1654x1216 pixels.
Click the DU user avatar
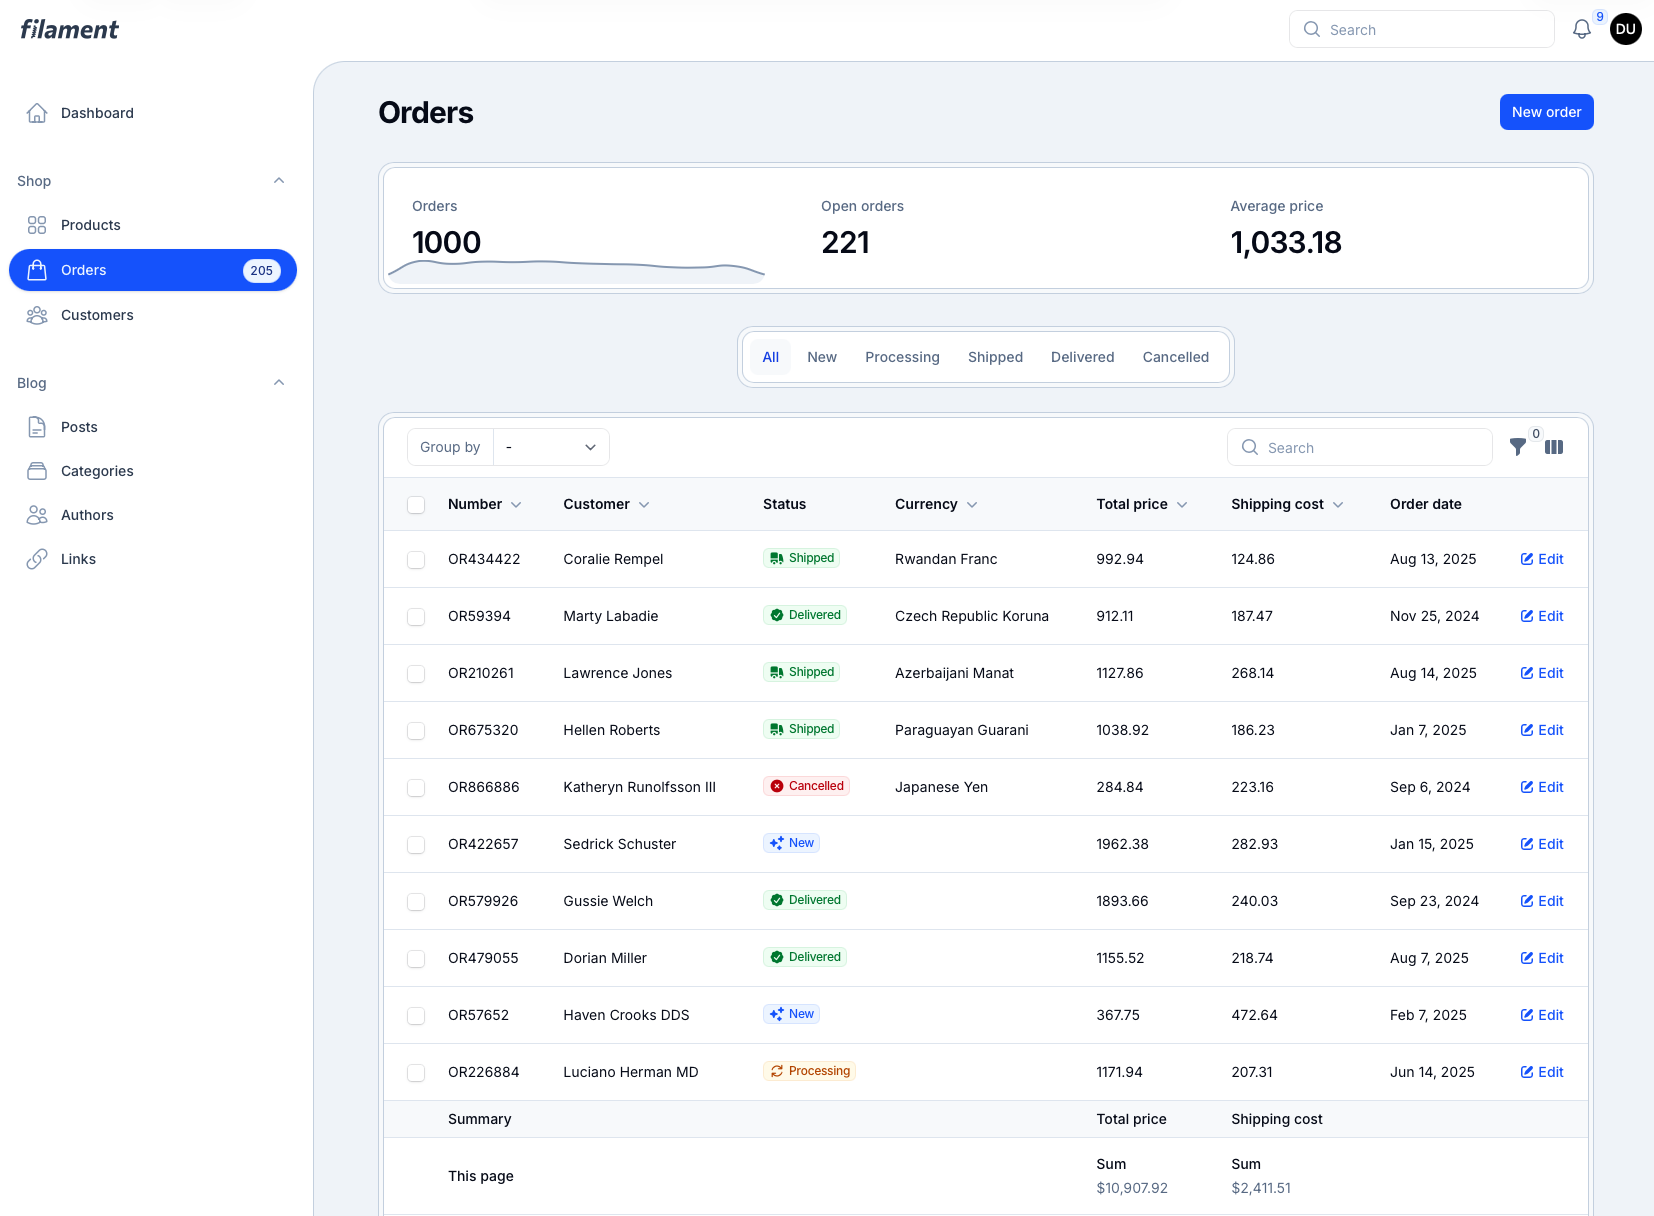(x=1625, y=29)
